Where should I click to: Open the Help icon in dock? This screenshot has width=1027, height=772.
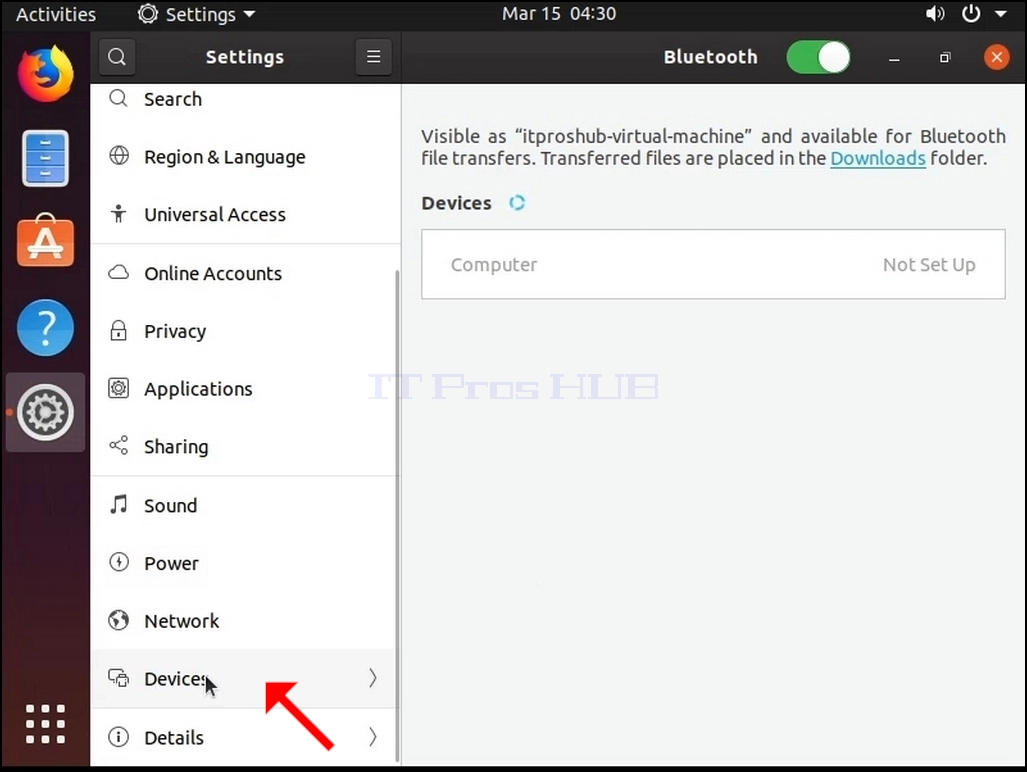click(x=45, y=327)
